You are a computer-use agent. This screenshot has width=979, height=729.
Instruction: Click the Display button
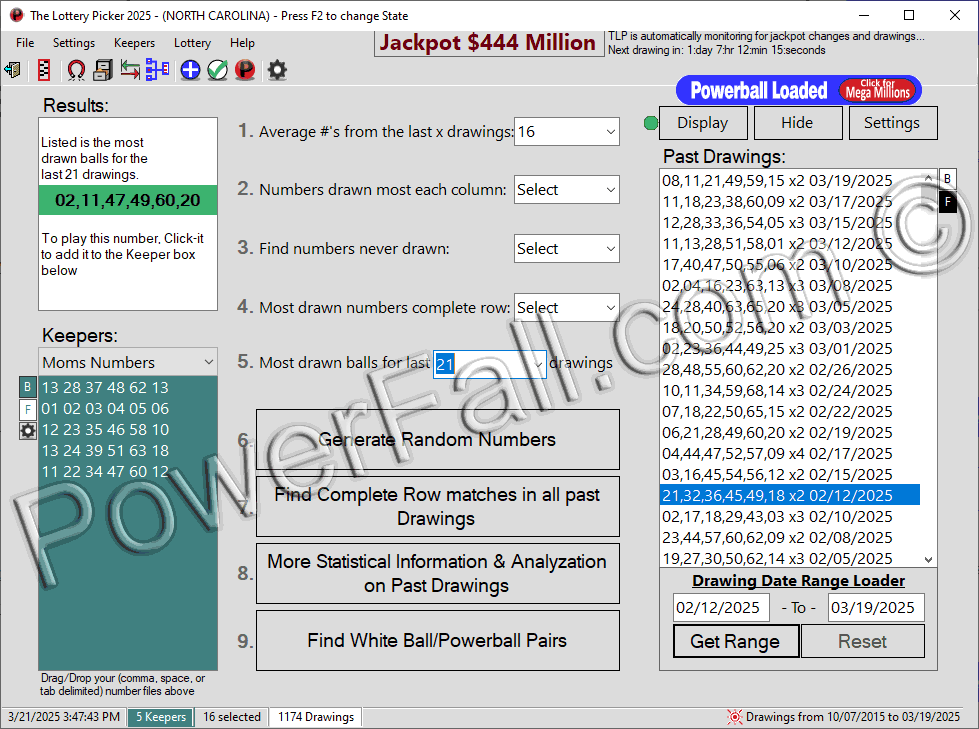tap(703, 123)
